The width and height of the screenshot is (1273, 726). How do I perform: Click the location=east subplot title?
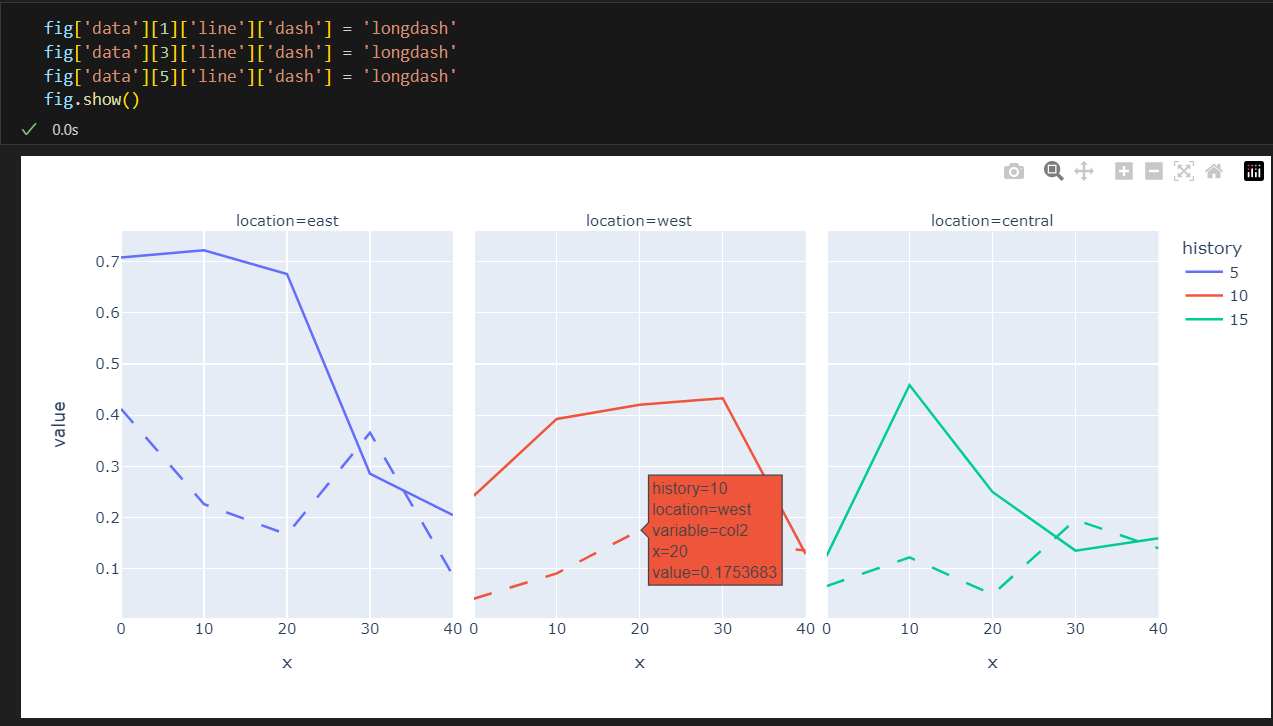click(x=287, y=220)
